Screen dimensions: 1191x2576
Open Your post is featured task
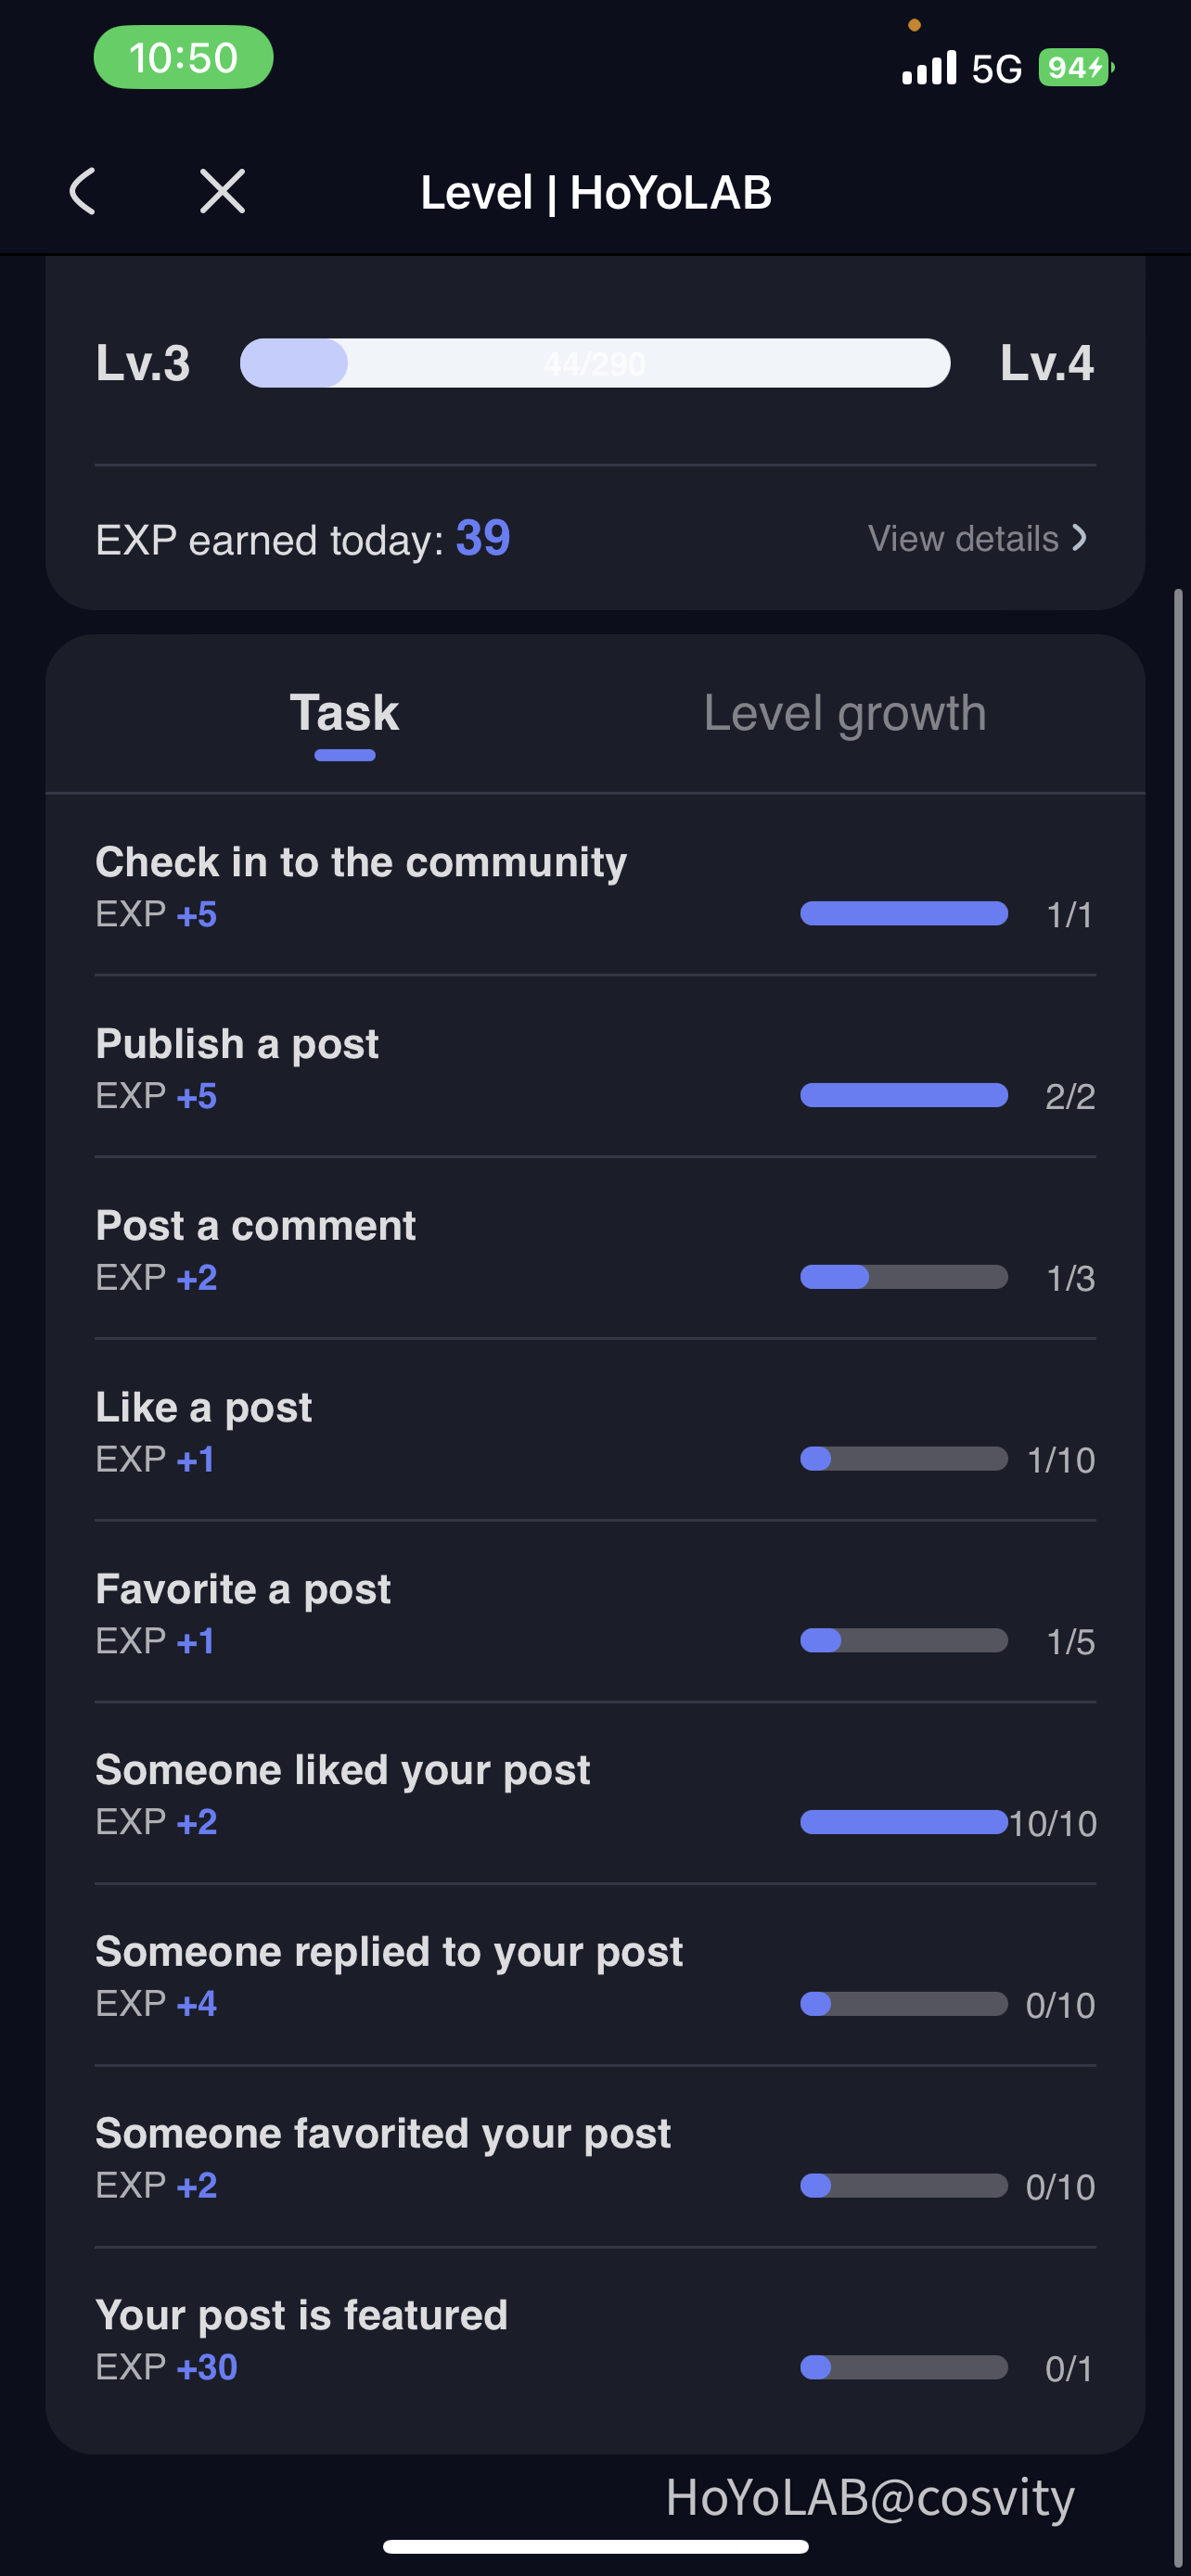point(301,2315)
